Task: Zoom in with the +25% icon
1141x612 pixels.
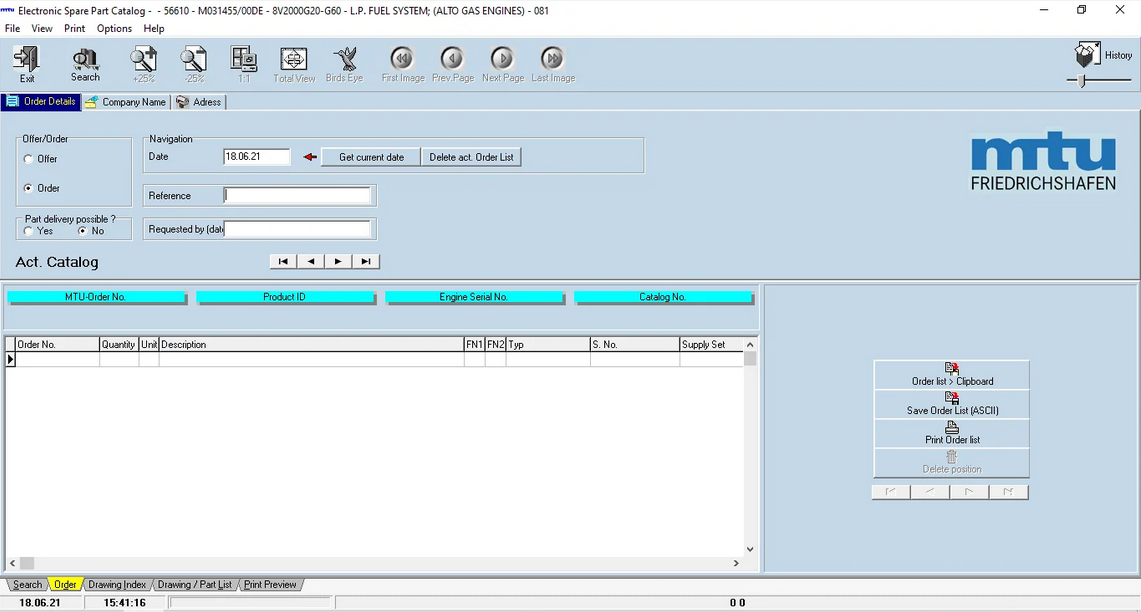Action: click(x=143, y=64)
